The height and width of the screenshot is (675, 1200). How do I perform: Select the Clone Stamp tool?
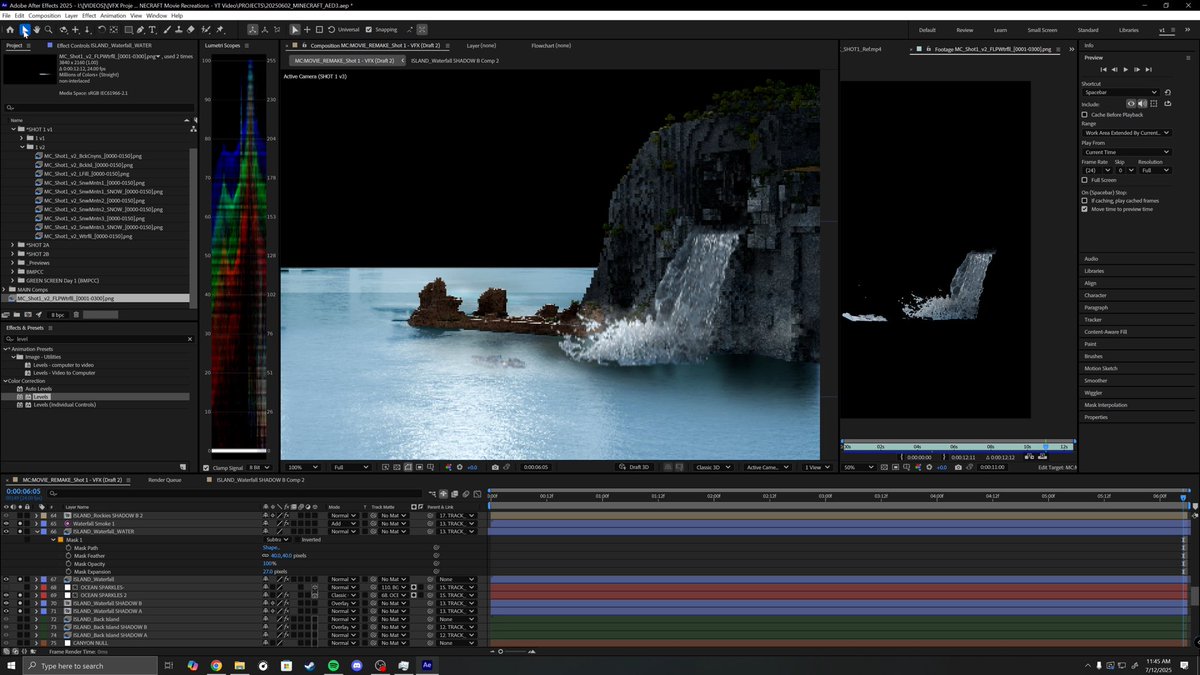coord(178,30)
